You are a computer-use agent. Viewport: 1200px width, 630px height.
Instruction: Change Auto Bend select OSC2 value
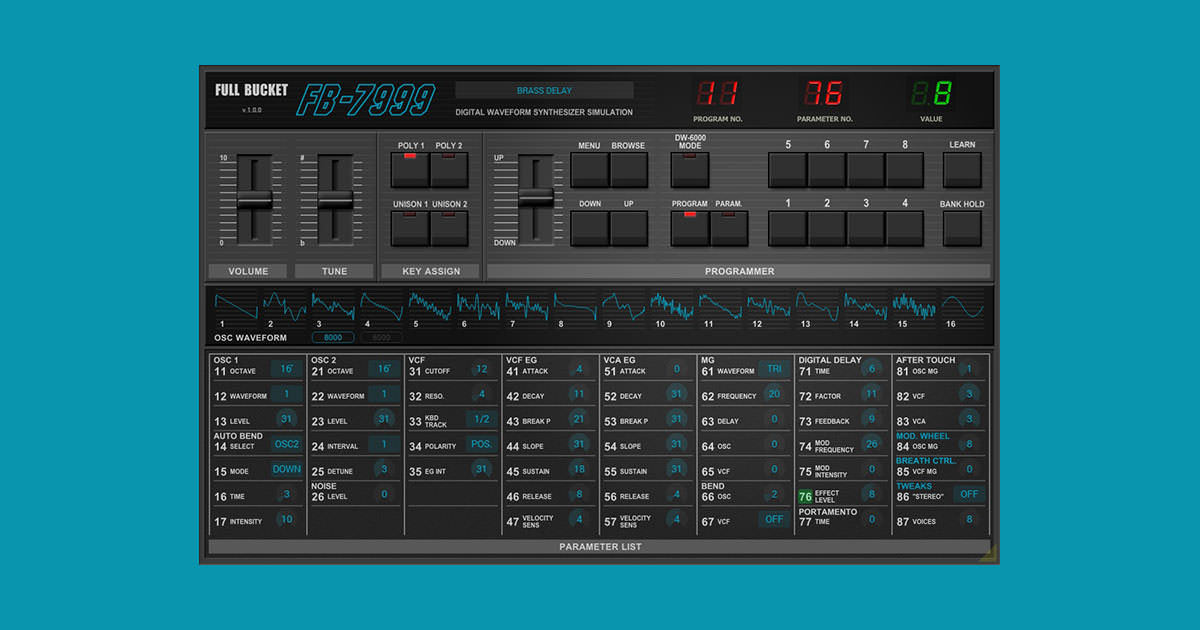(286, 444)
